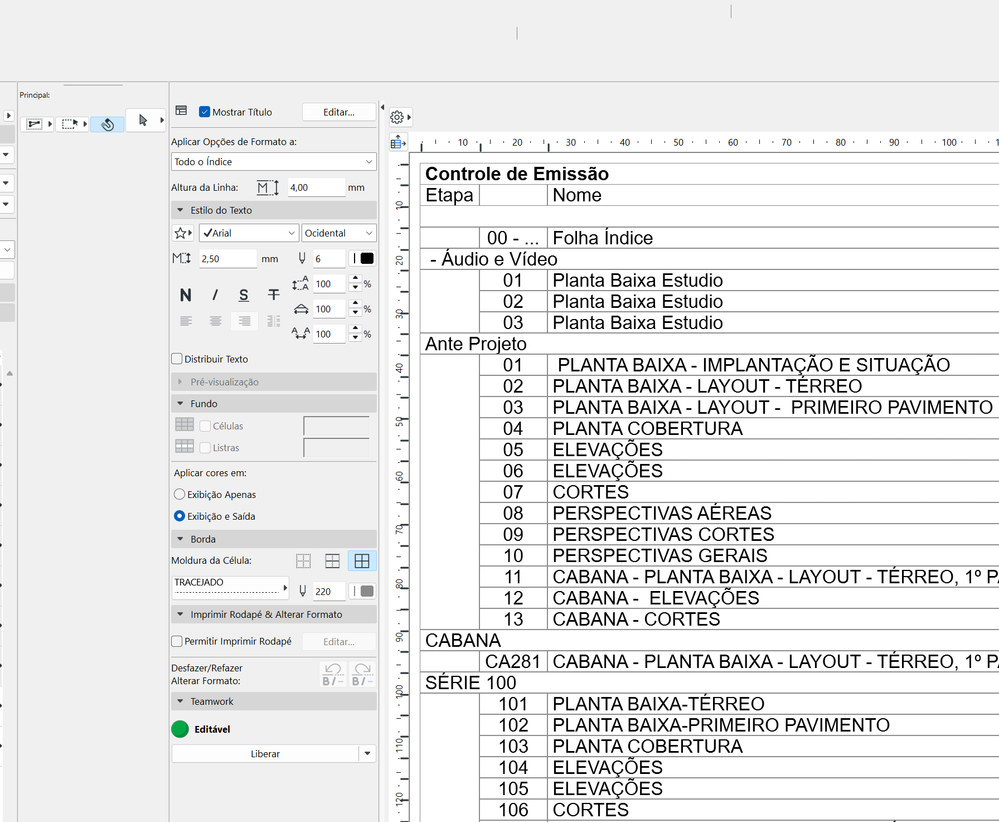Image resolution: width=999 pixels, height=822 pixels.
Task: Select no cell border frame
Action: (x=303, y=561)
